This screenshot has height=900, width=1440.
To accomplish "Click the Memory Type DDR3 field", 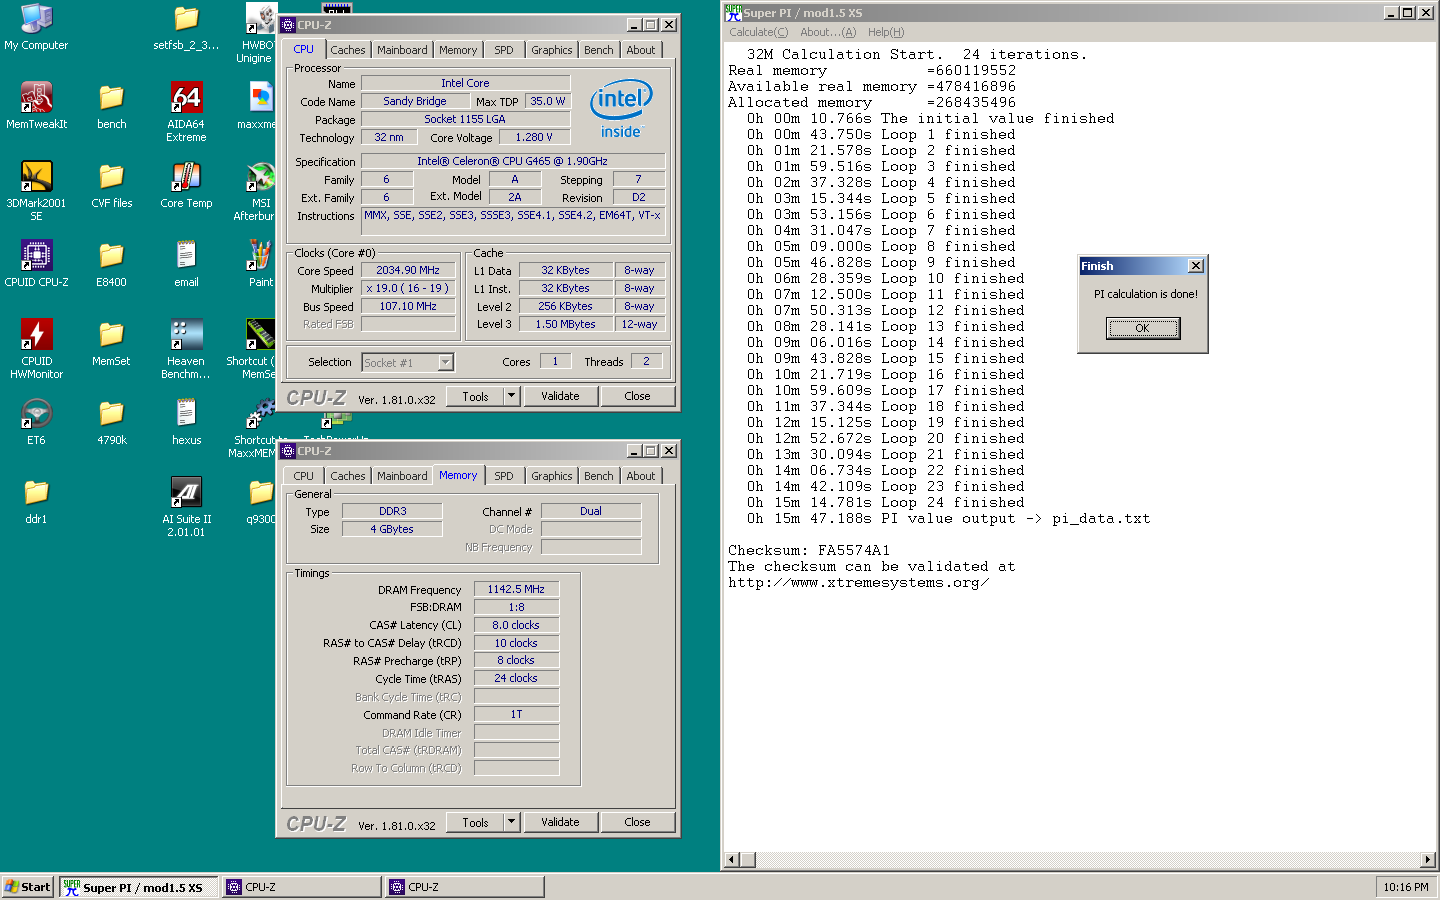I will pos(392,511).
